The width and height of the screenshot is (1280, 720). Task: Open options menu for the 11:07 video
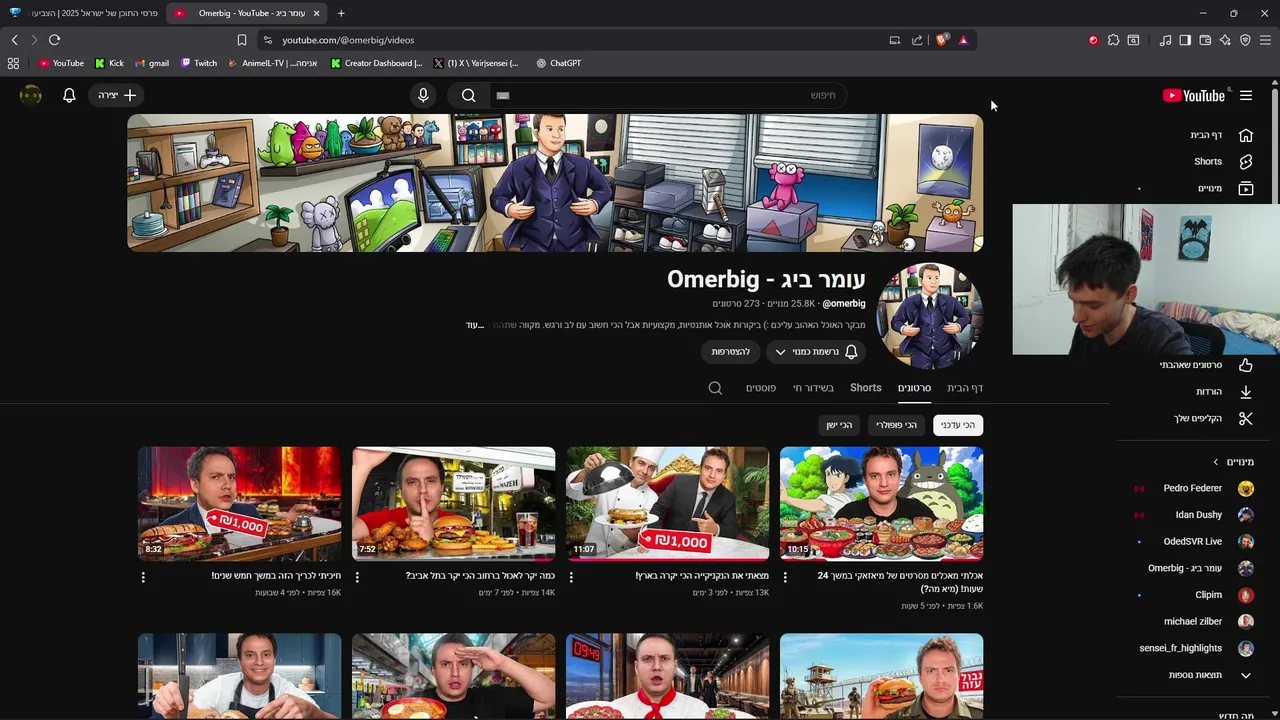tap(571, 577)
